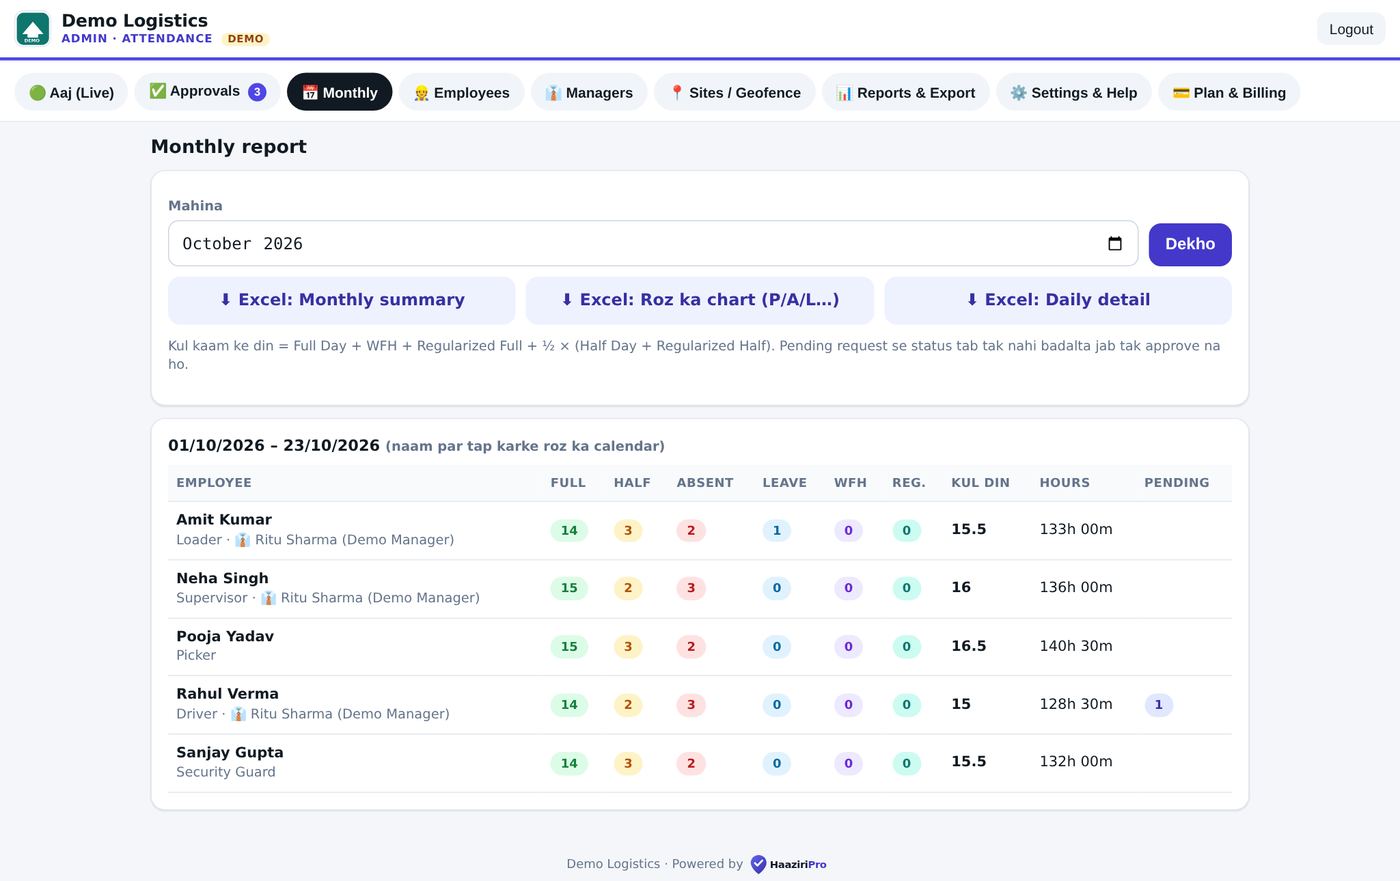Image resolution: width=1400 pixels, height=881 pixels.
Task: Click the Approvals pending count badge
Action: [257, 92]
